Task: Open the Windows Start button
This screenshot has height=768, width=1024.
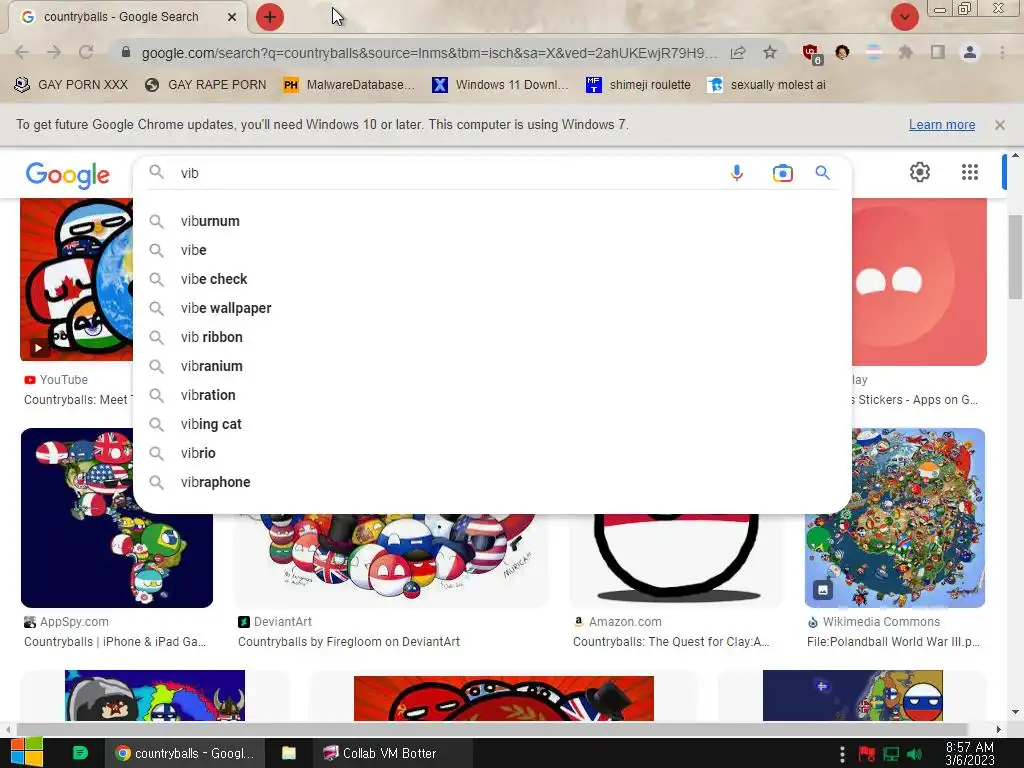Action: 27,752
